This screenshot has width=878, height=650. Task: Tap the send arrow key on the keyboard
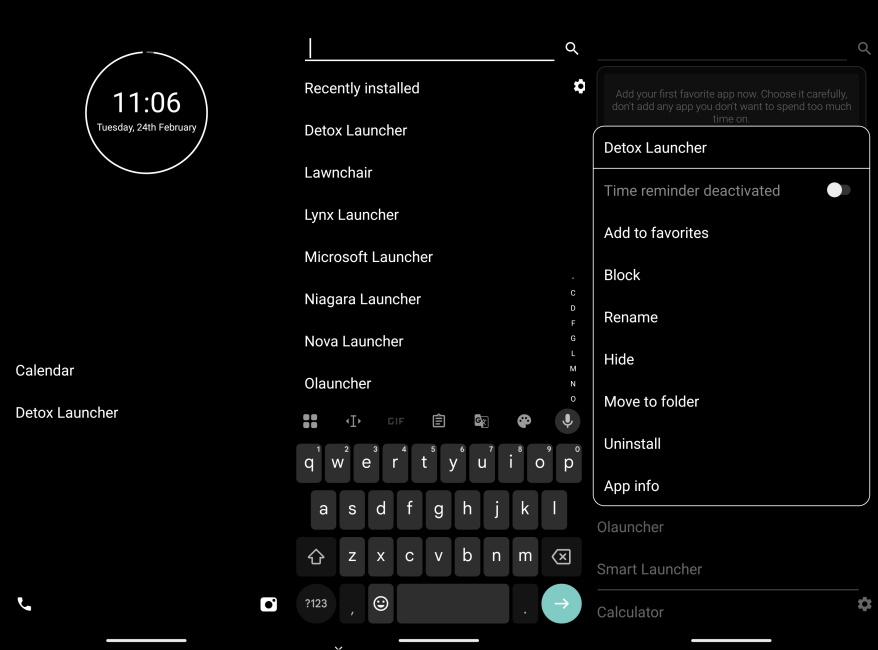pos(561,603)
